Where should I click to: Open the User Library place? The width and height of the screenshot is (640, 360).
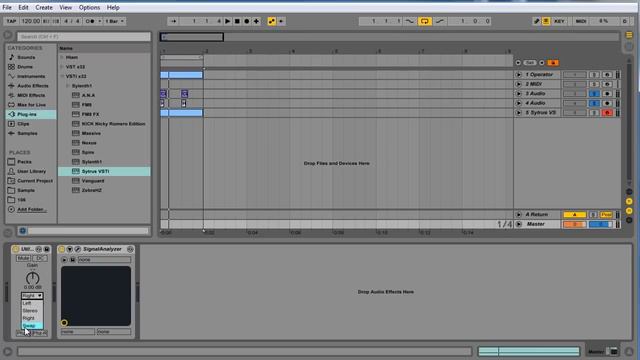tap(31, 171)
